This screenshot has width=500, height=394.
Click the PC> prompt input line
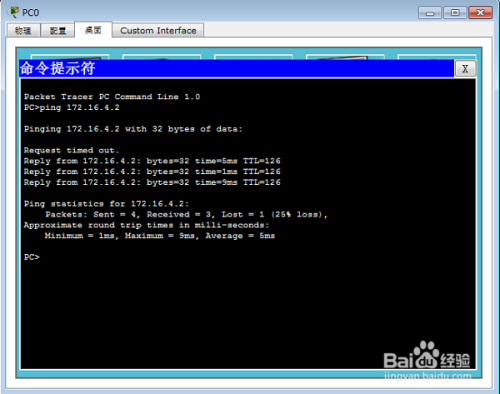32,257
